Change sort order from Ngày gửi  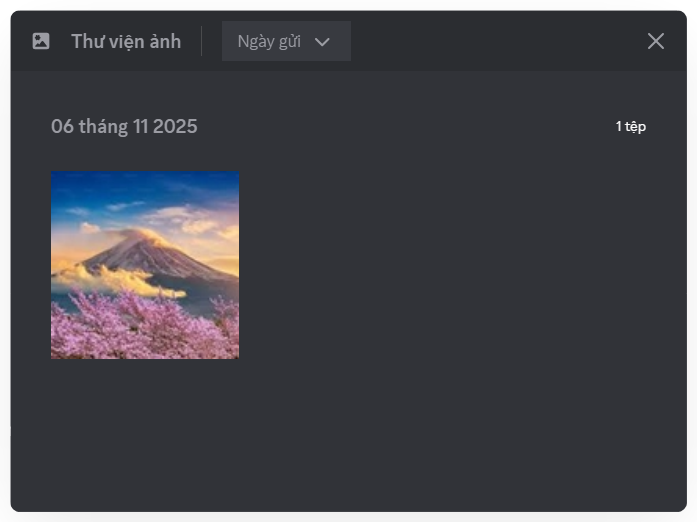click(x=286, y=41)
